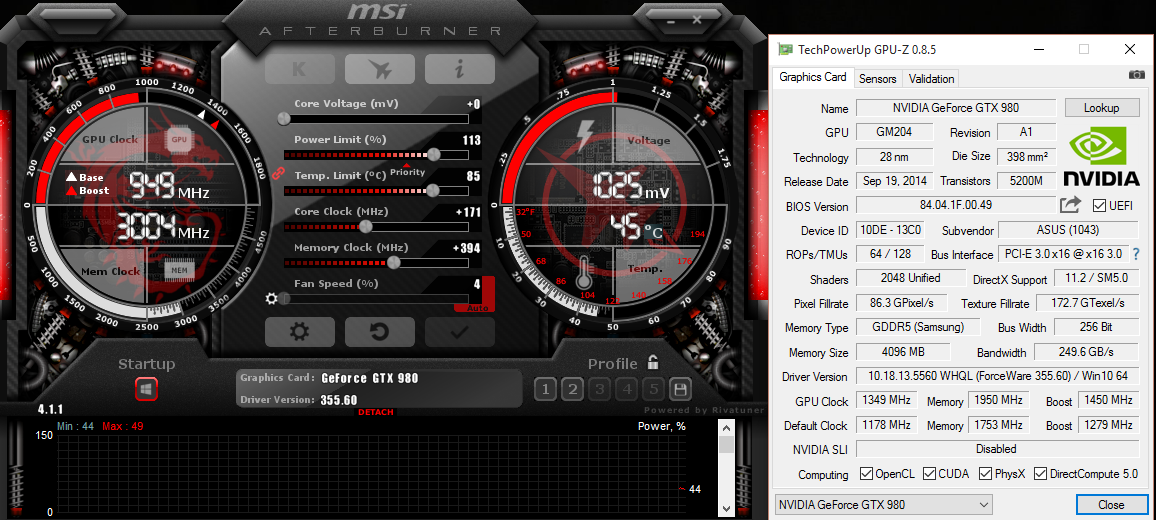Viewport: 1156px width, 520px height.
Task: Click the monitoring graph scroll down arrow
Action: click(726, 508)
